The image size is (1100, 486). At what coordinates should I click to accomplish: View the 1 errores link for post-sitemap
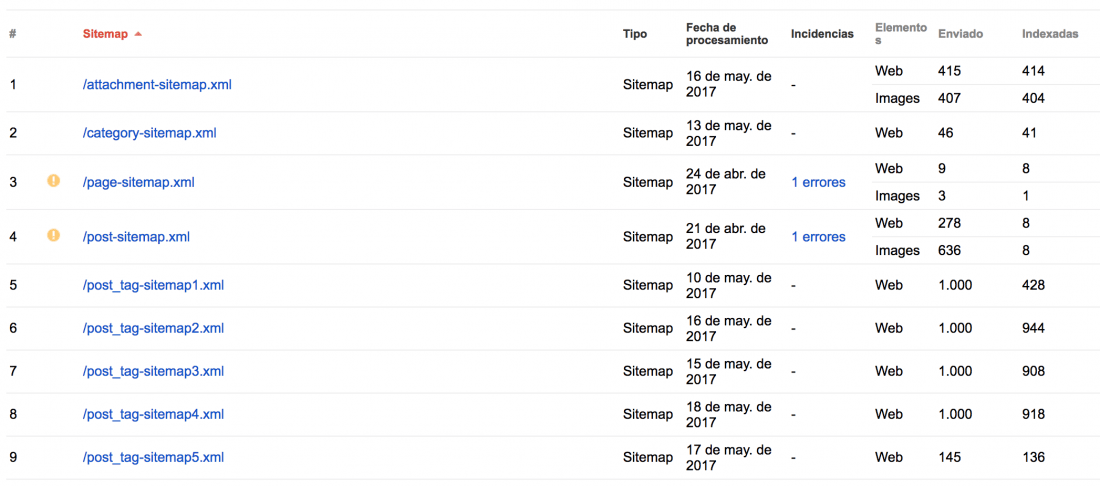click(x=819, y=237)
